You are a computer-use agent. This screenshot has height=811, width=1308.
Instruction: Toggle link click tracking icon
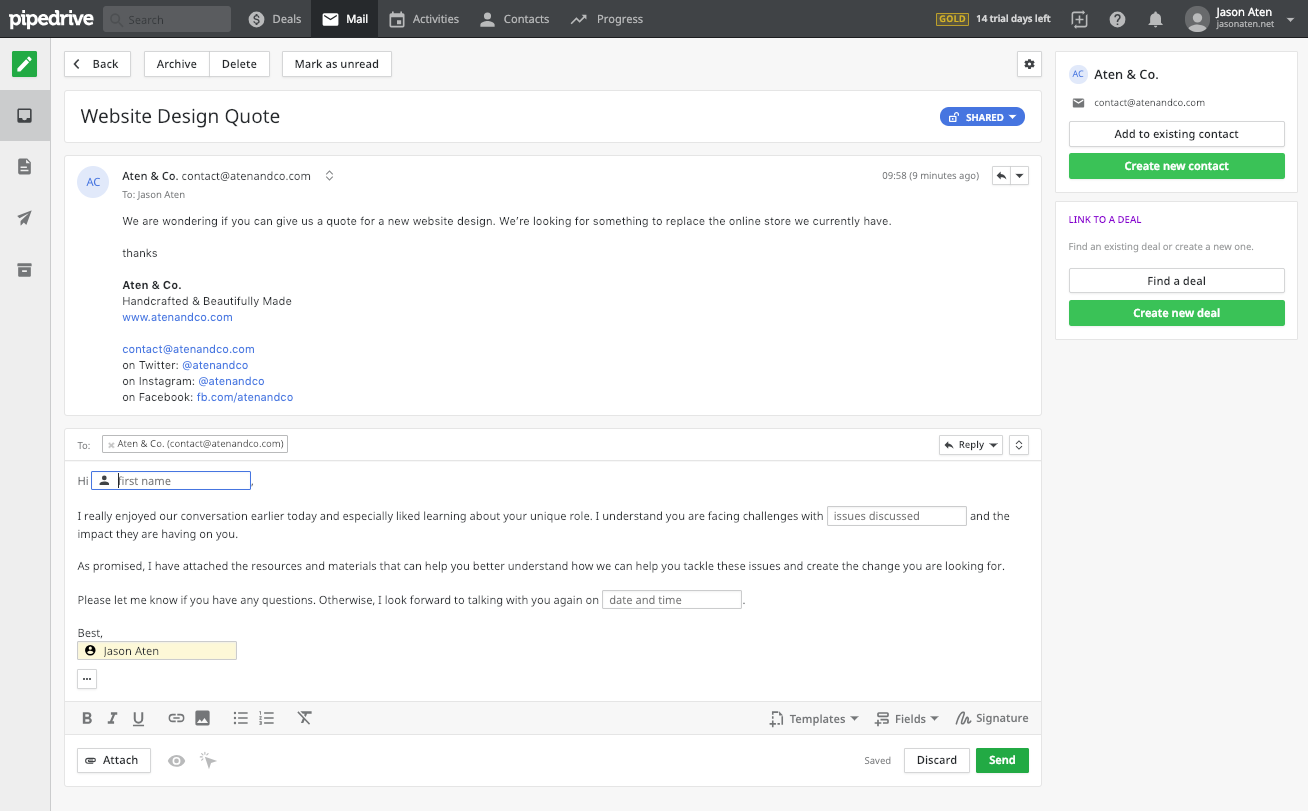pyautogui.click(x=208, y=761)
